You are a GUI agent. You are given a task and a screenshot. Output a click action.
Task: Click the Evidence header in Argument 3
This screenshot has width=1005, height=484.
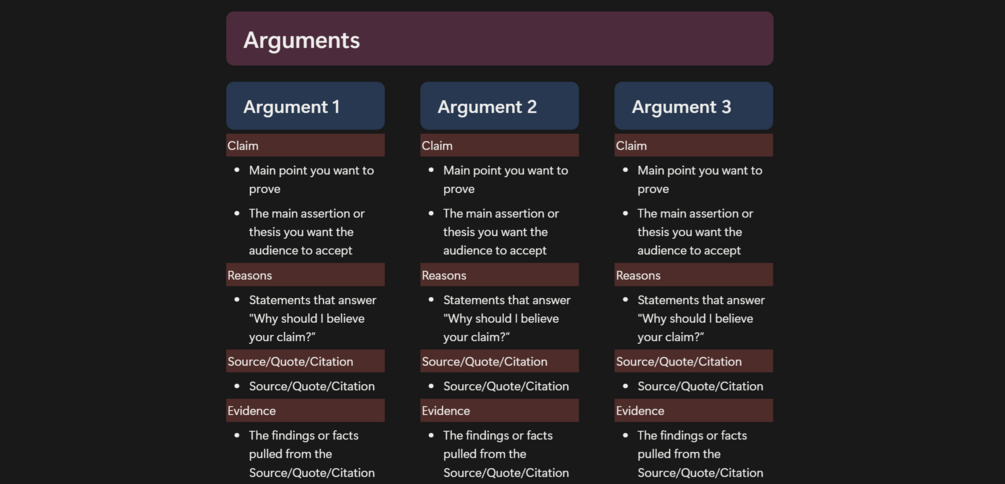tap(694, 410)
